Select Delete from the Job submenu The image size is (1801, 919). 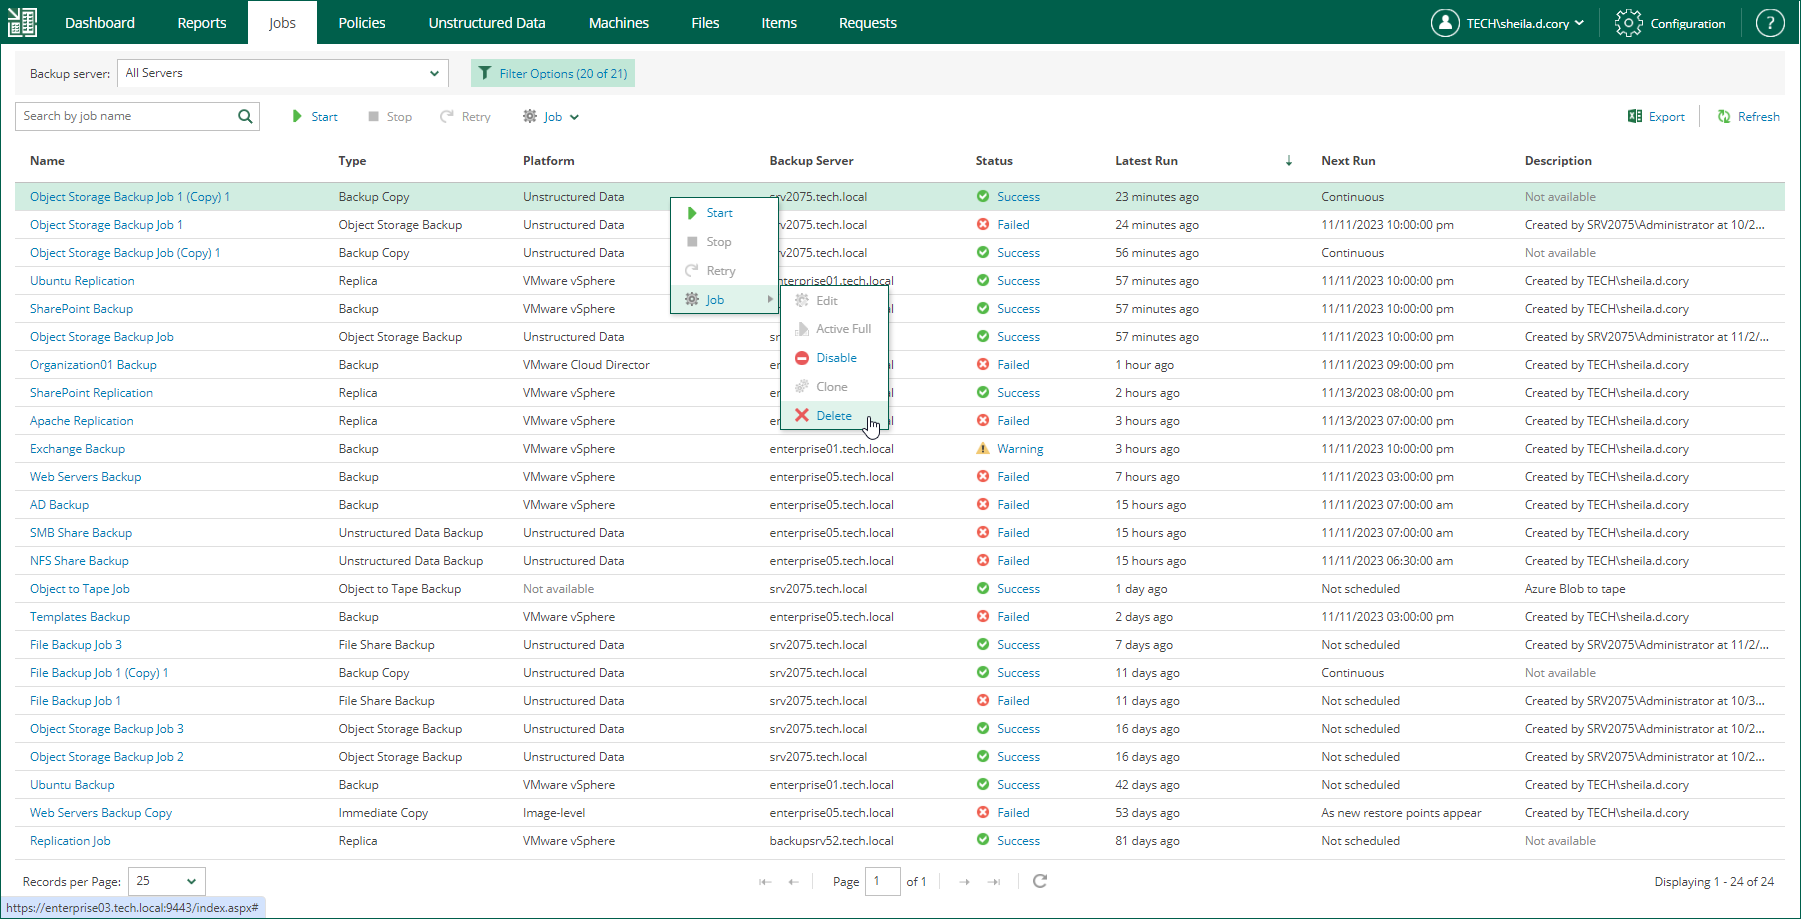point(833,416)
